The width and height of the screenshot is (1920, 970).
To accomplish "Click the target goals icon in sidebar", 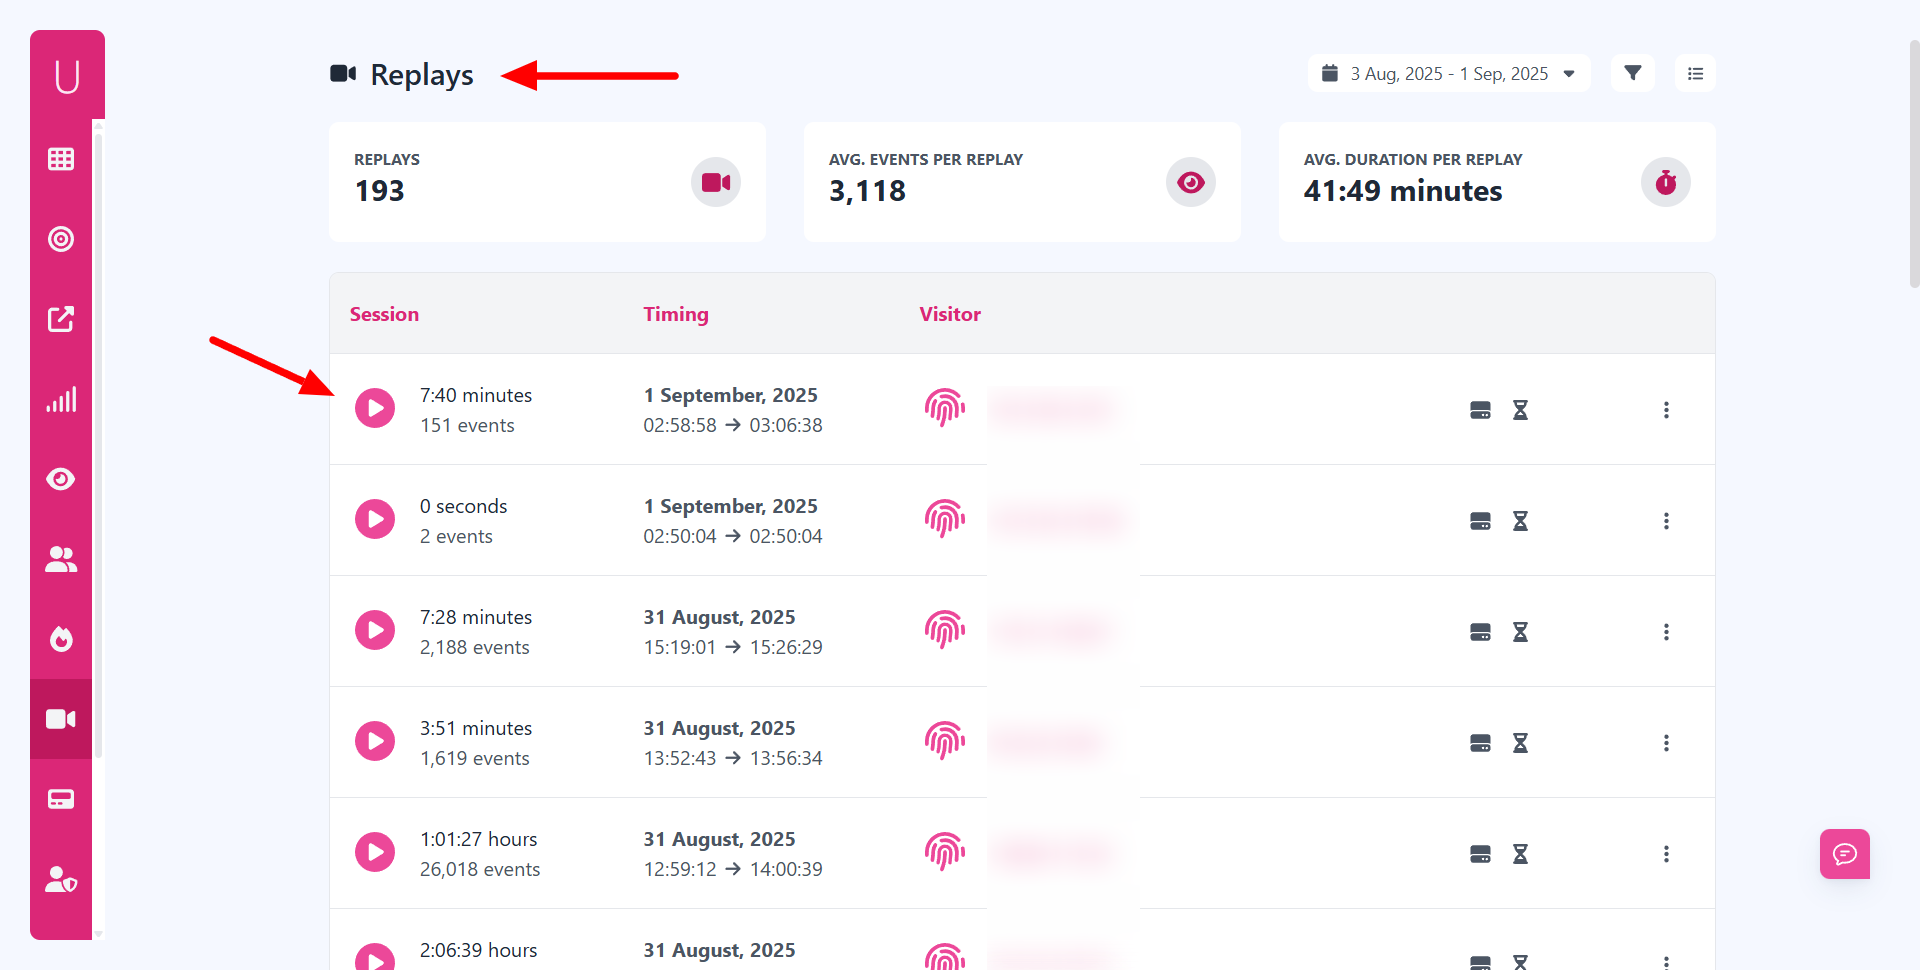I will 61,239.
